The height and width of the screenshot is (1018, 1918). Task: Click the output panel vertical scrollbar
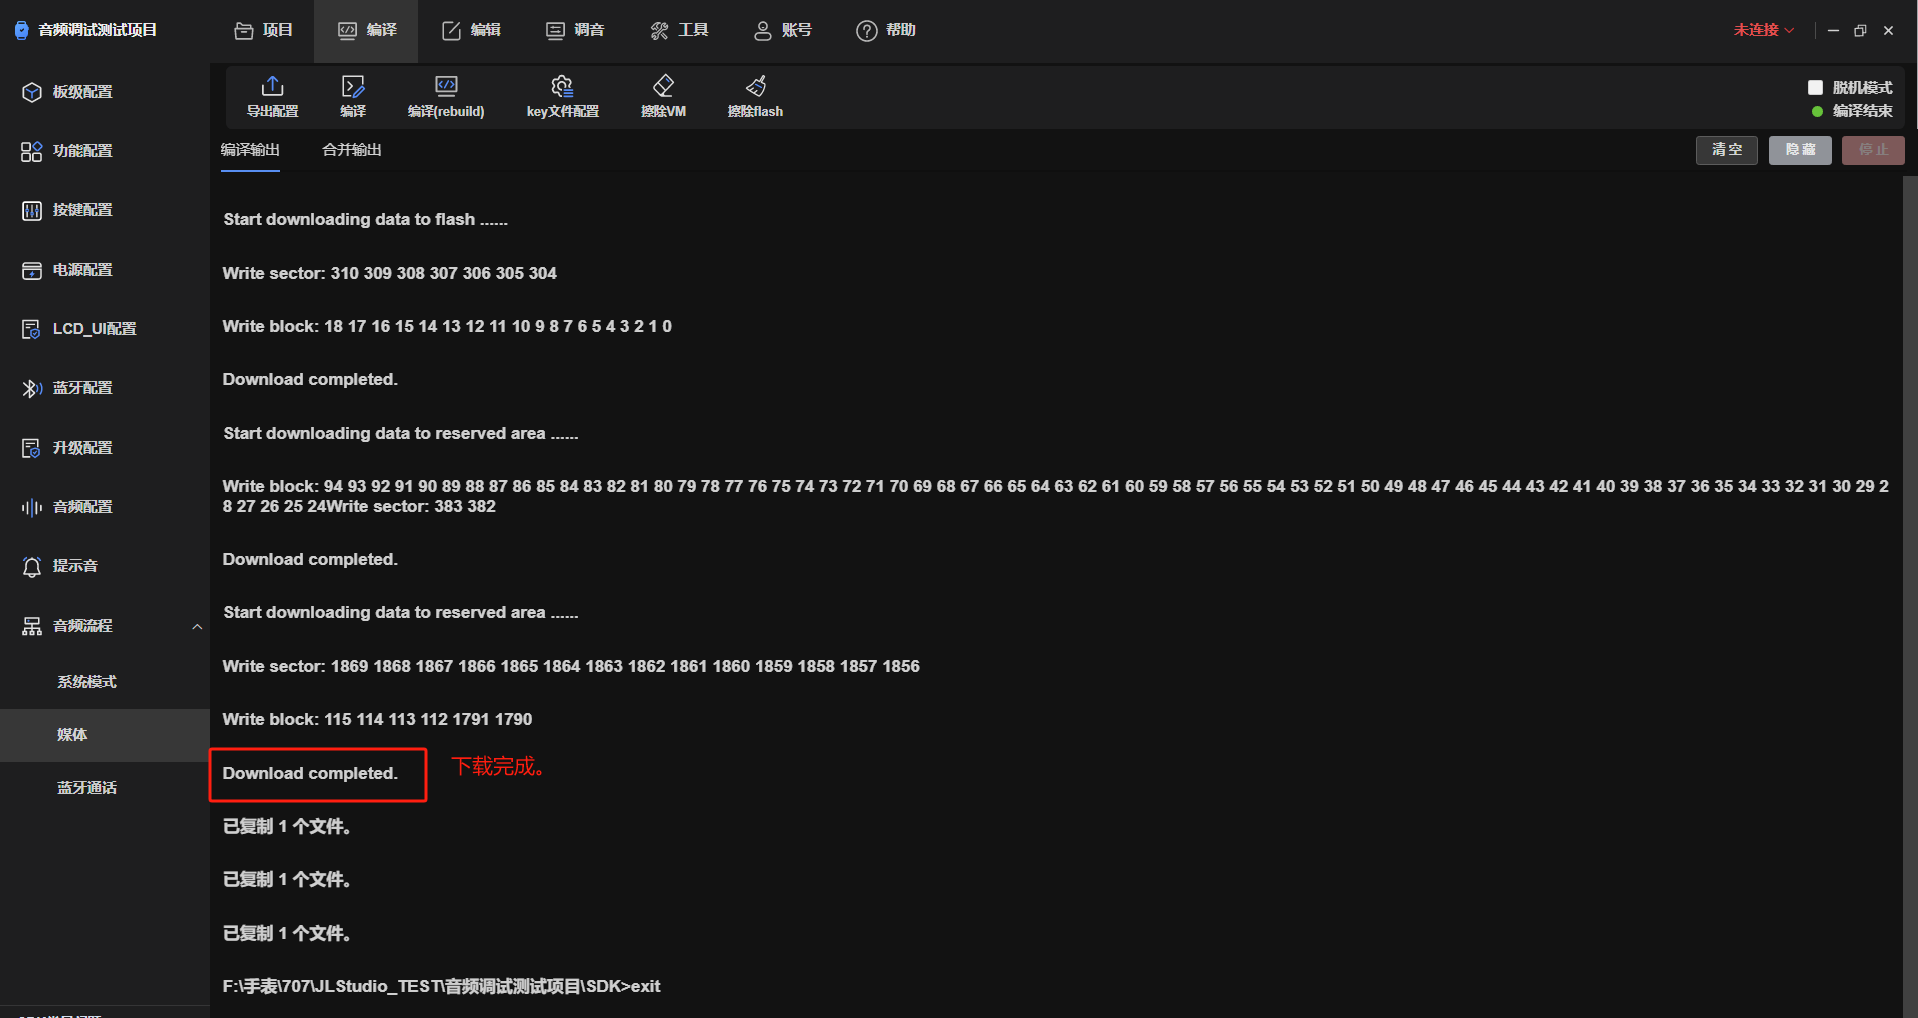coord(1910,596)
